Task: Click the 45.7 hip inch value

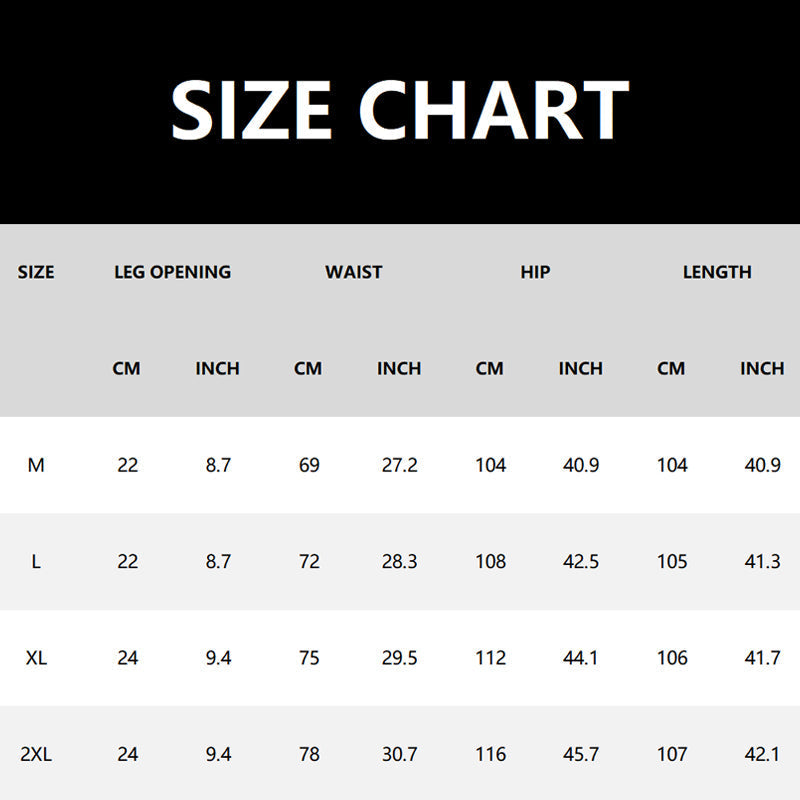Action: [581, 754]
